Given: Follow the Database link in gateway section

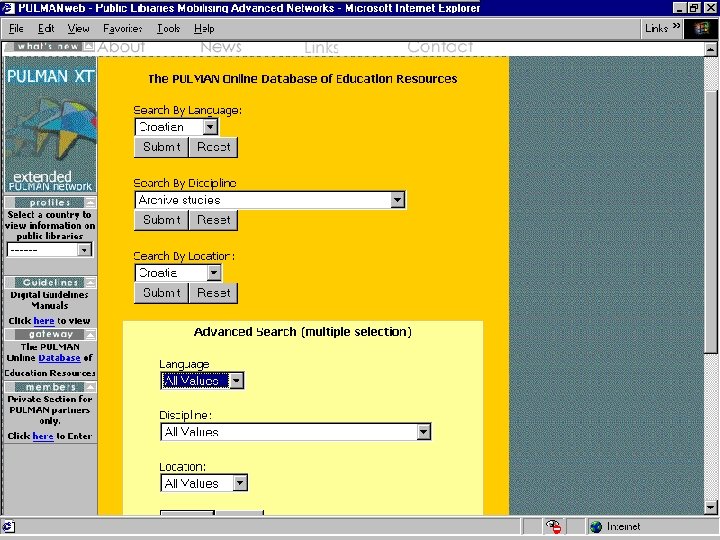Looking at the screenshot, I should (x=59, y=358).
